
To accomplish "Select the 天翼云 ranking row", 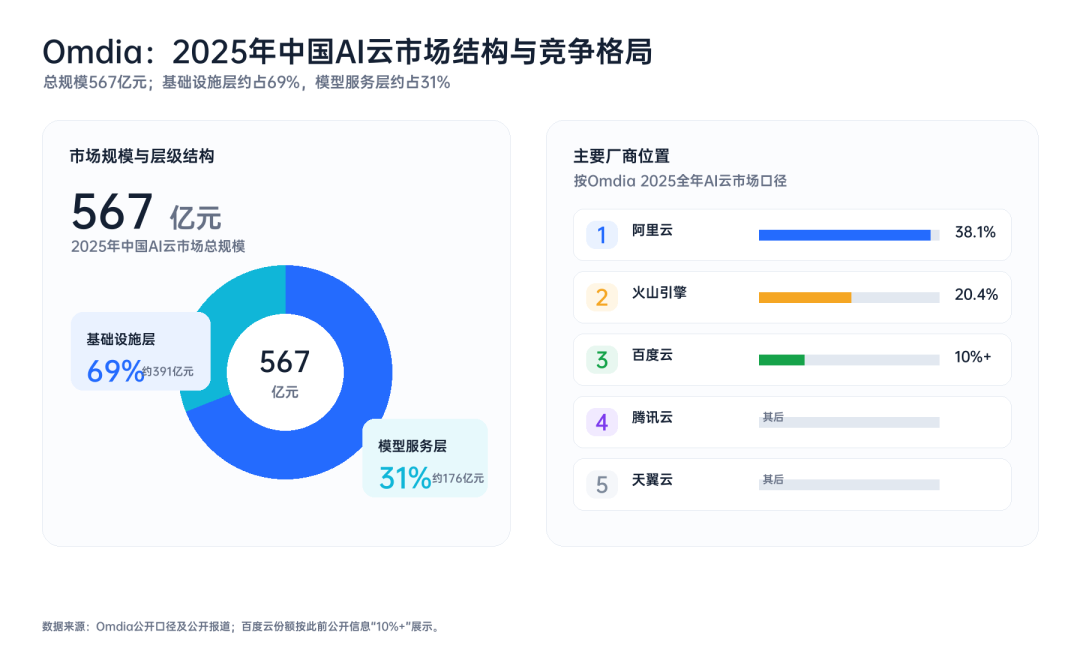I will (x=792, y=485).
